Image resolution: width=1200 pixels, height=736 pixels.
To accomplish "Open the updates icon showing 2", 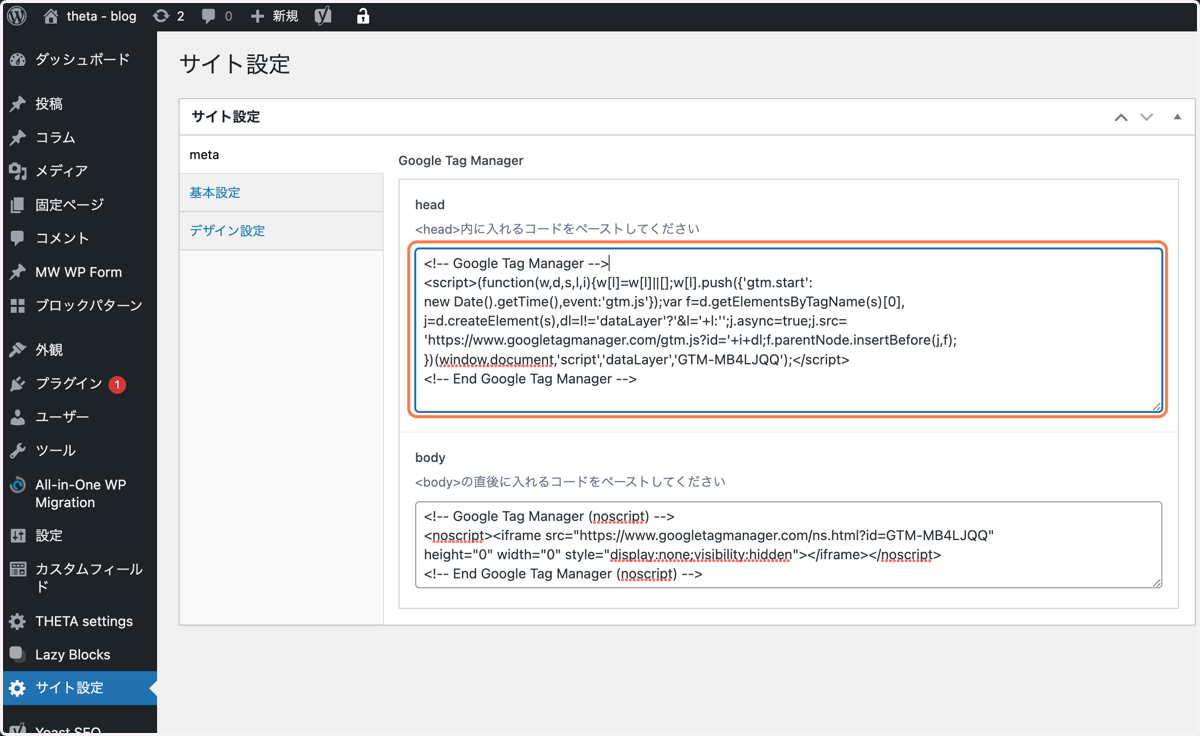I will point(161,16).
